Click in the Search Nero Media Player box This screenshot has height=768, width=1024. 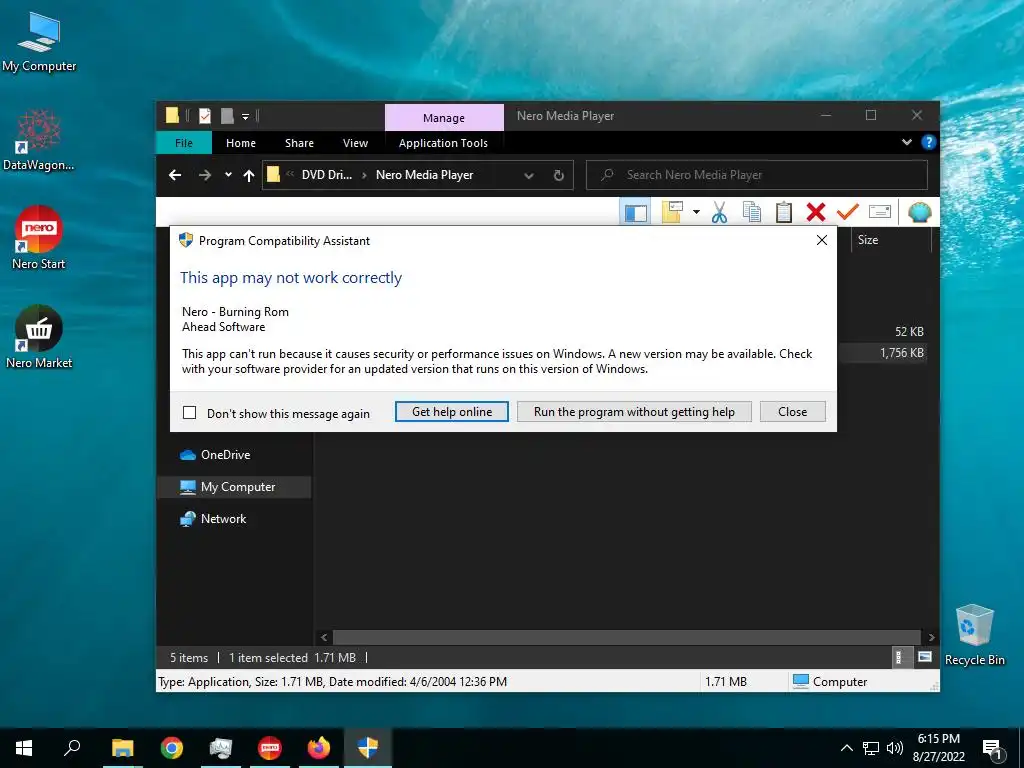(x=756, y=175)
